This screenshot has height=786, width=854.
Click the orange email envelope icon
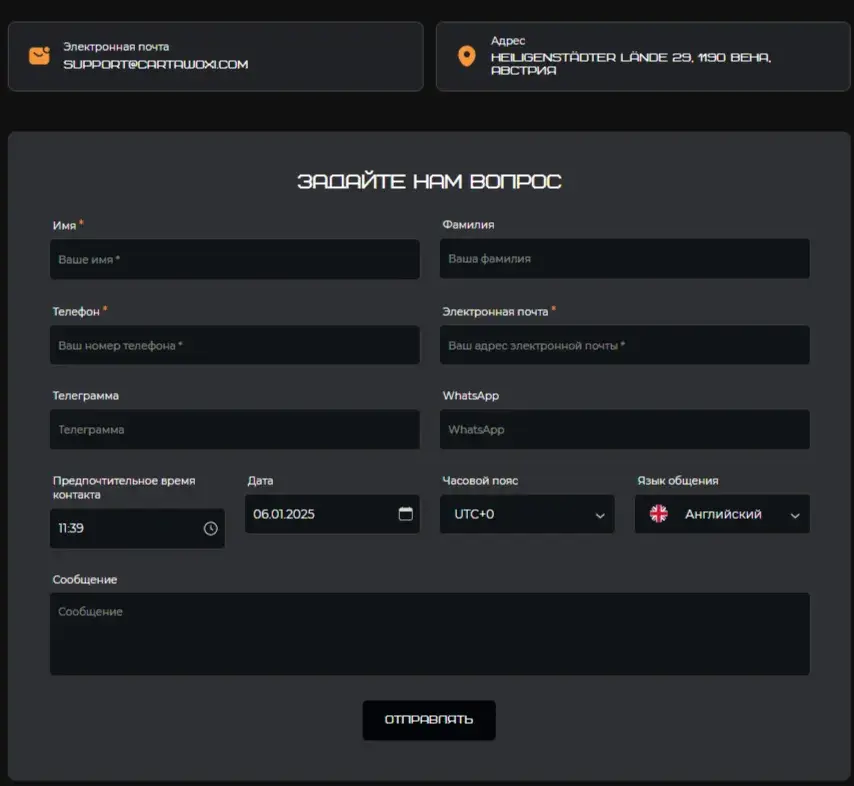pyautogui.click(x=39, y=56)
